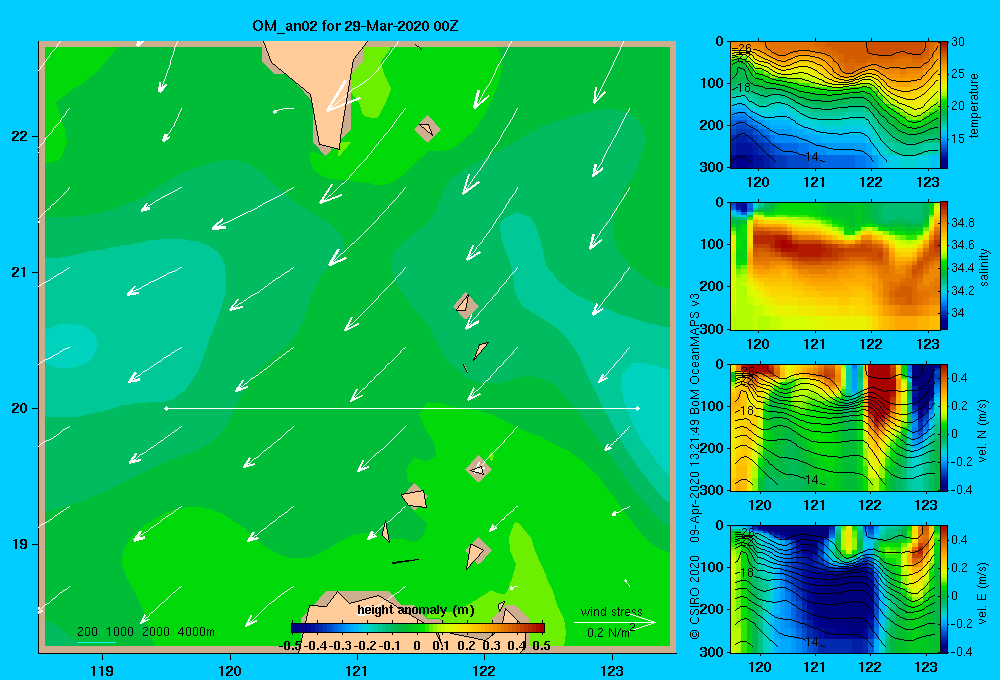Viewport: 1000px width, 680px height.
Task: Click the title "OM_an02 for 29-Mar-2020 00Z"
Action: coord(355,26)
